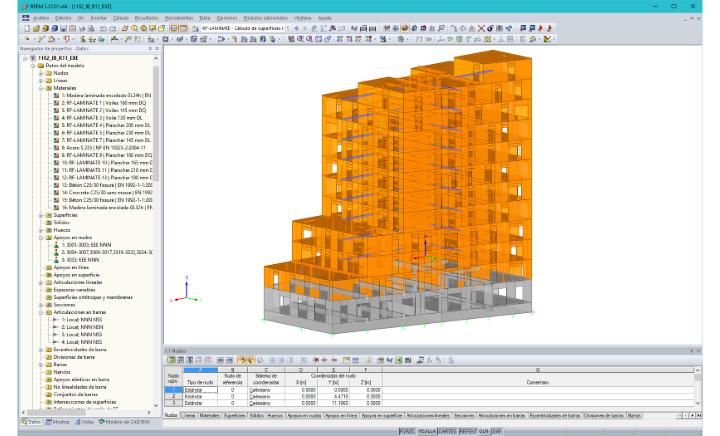Collapse the 1102_IB_R11_EXE root node
The width and height of the screenshot is (720, 436).
25,58
